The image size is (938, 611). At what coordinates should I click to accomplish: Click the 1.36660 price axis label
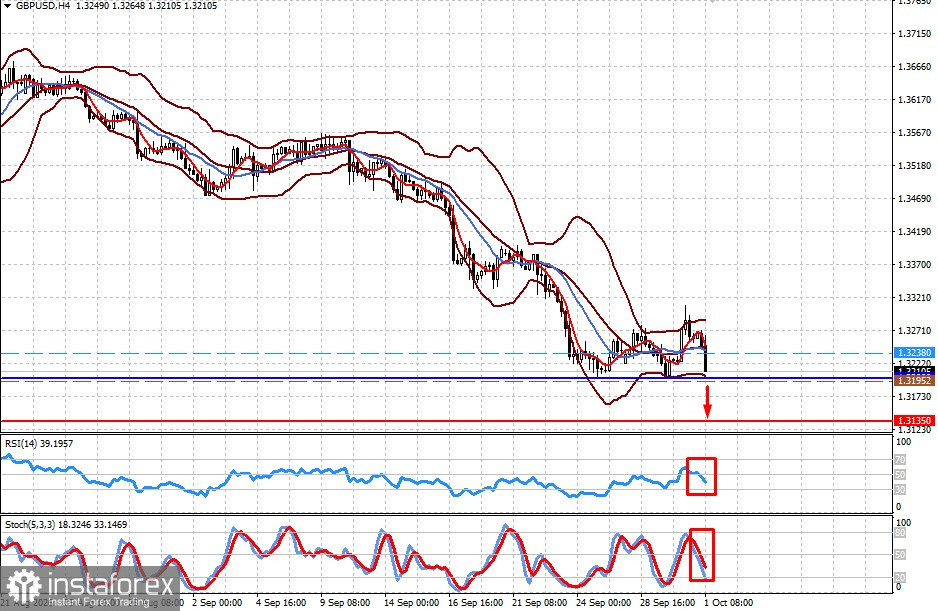[x=915, y=67]
